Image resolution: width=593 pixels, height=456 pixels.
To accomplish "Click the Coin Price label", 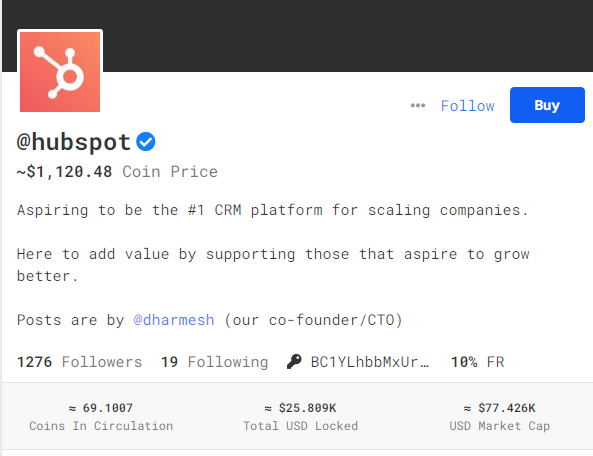I will tap(170, 172).
